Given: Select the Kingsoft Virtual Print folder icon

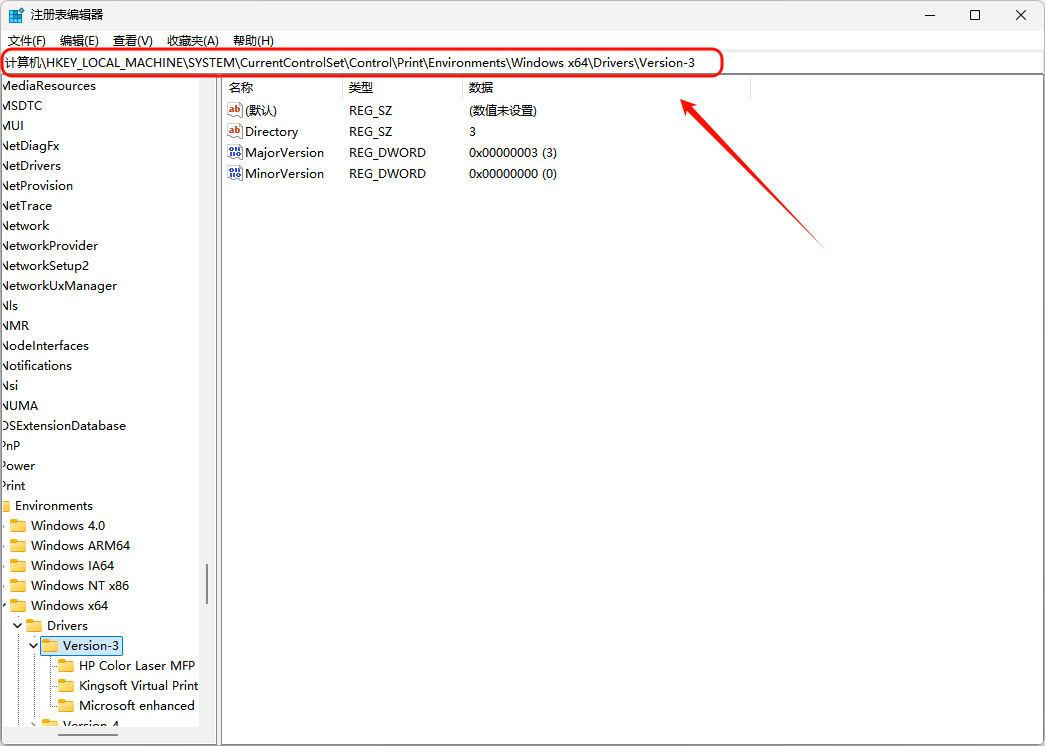Looking at the screenshot, I should point(66,686).
